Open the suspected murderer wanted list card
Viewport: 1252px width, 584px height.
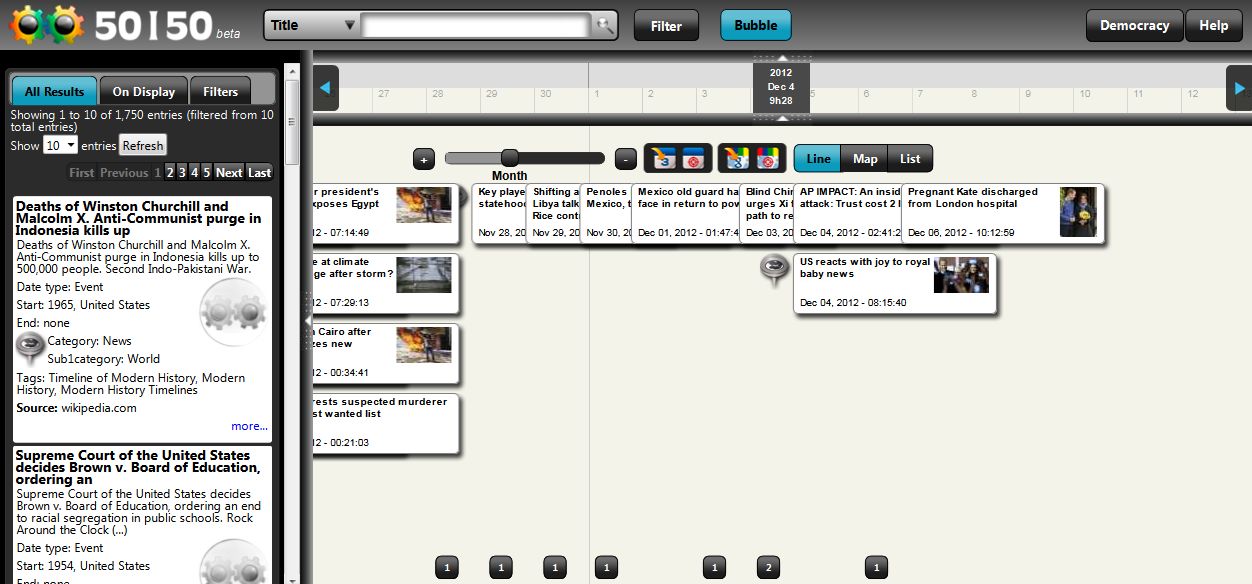(x=385, y=423)
